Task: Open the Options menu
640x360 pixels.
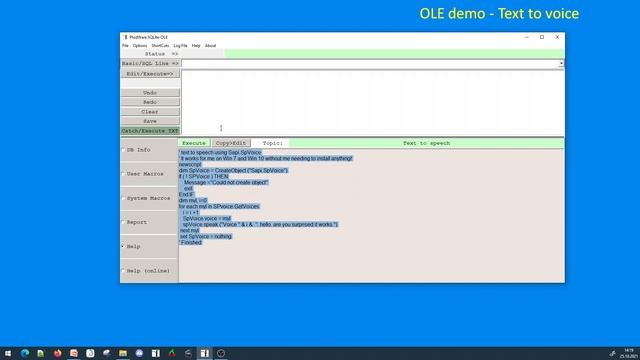Action: [x=140, y=46]
